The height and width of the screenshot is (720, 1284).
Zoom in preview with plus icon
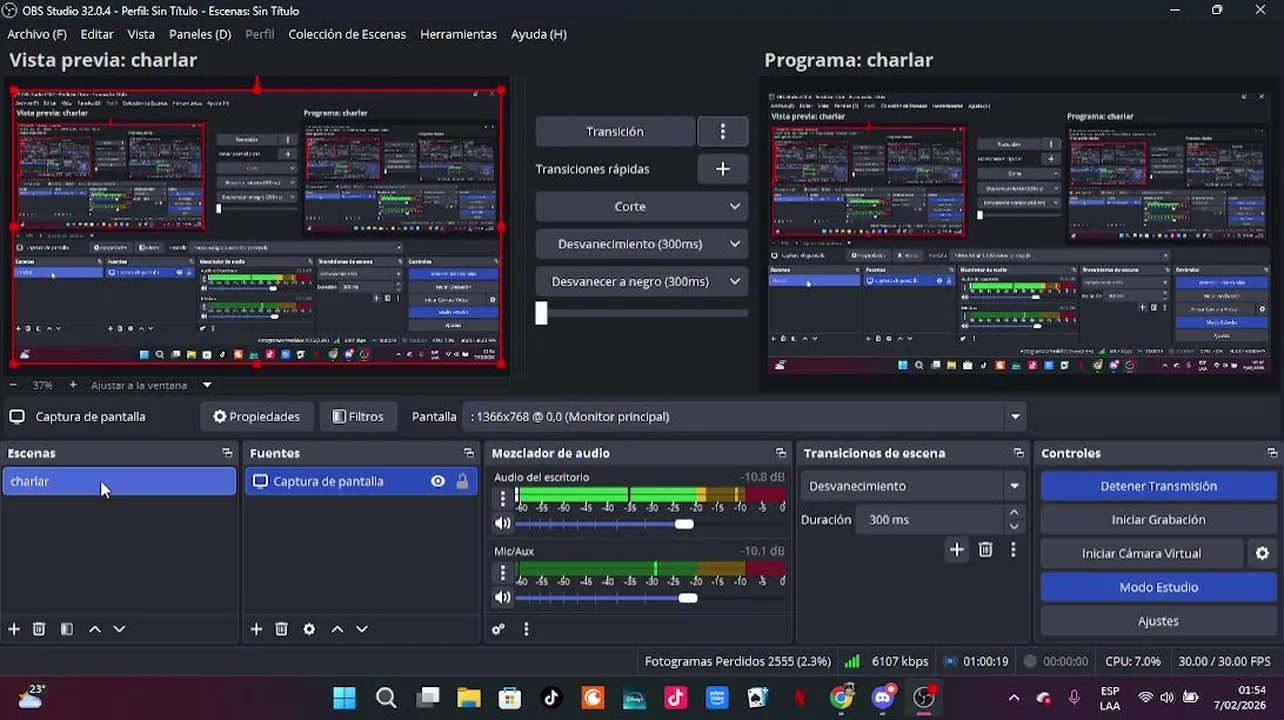[x=73, y=385]
